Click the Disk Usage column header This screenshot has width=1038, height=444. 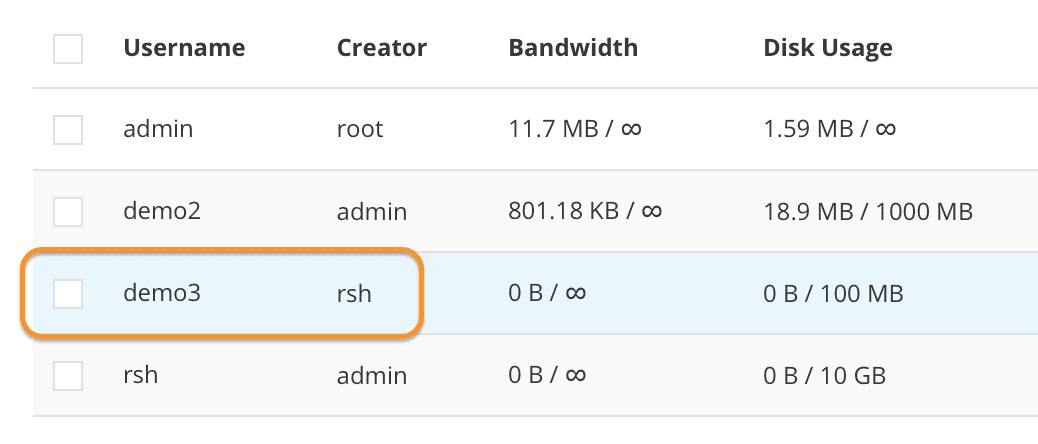click(x=828, y=48)
